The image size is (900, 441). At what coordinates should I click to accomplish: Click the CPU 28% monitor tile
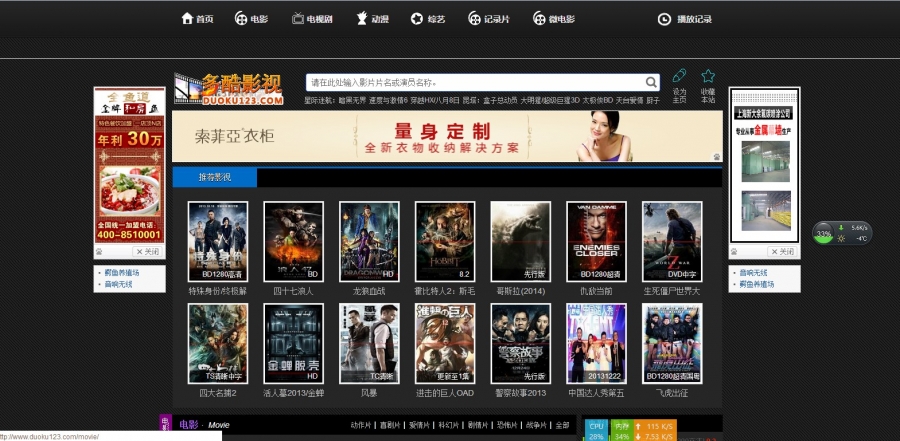pyautogui.click(x=596, y=431)
